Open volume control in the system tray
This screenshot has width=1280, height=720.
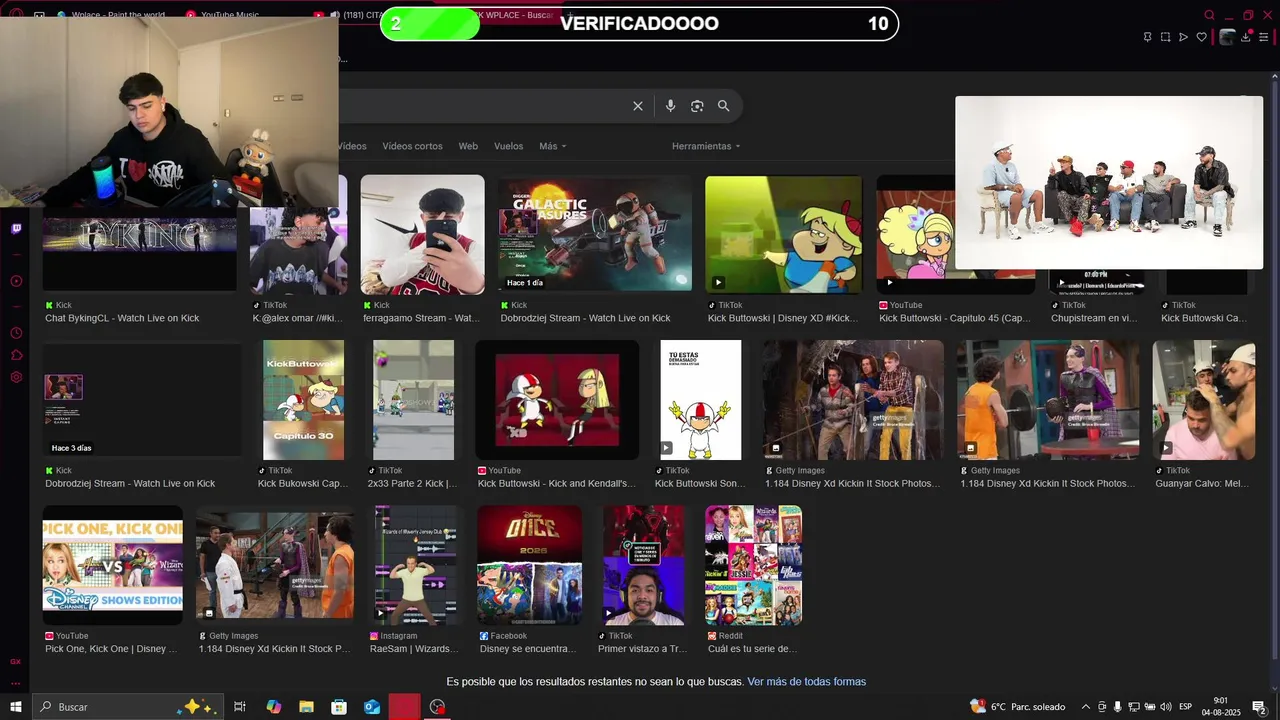coord(1165,707)
